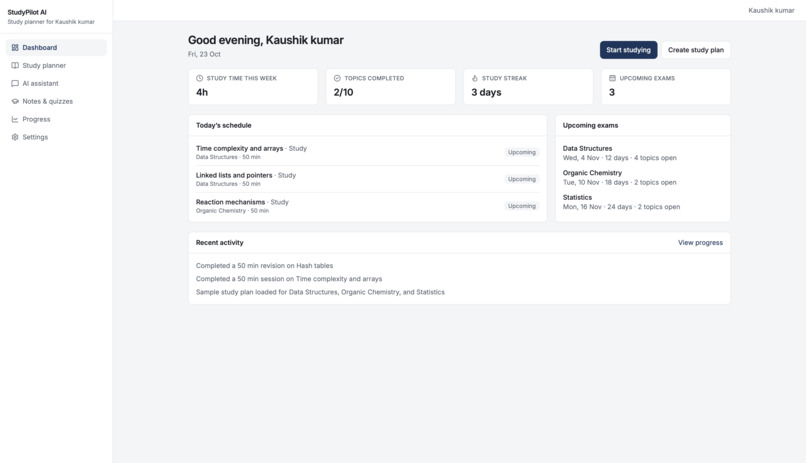Click the Settings gear icon
Viewport: 806px width, 463px height.
tap(15, 137)
